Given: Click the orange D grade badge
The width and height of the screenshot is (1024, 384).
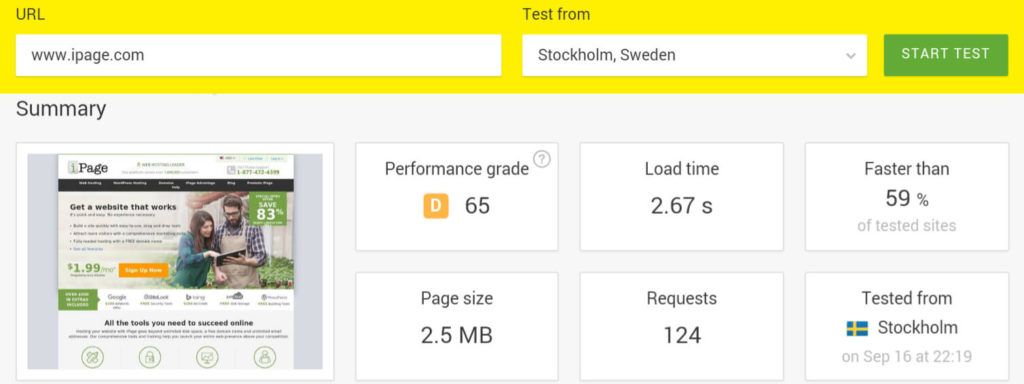Looking at the screenshot, I should pos(436,206).
